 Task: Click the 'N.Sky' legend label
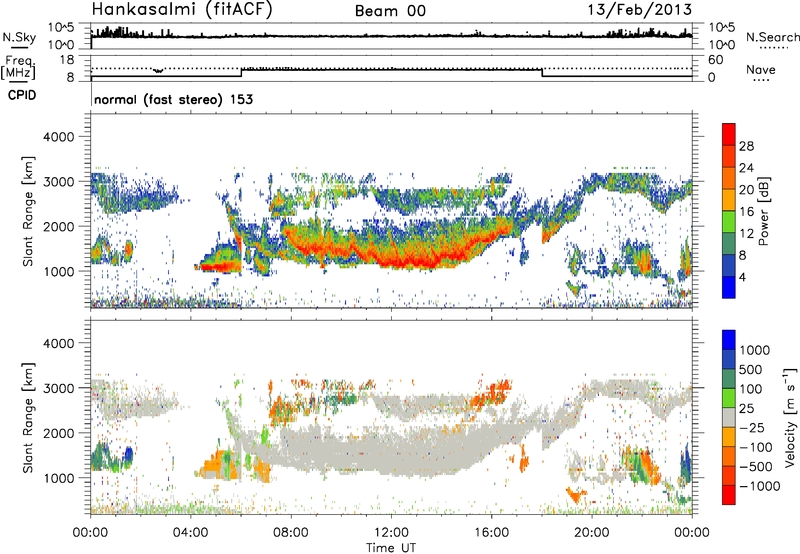(x=19, y=37)
